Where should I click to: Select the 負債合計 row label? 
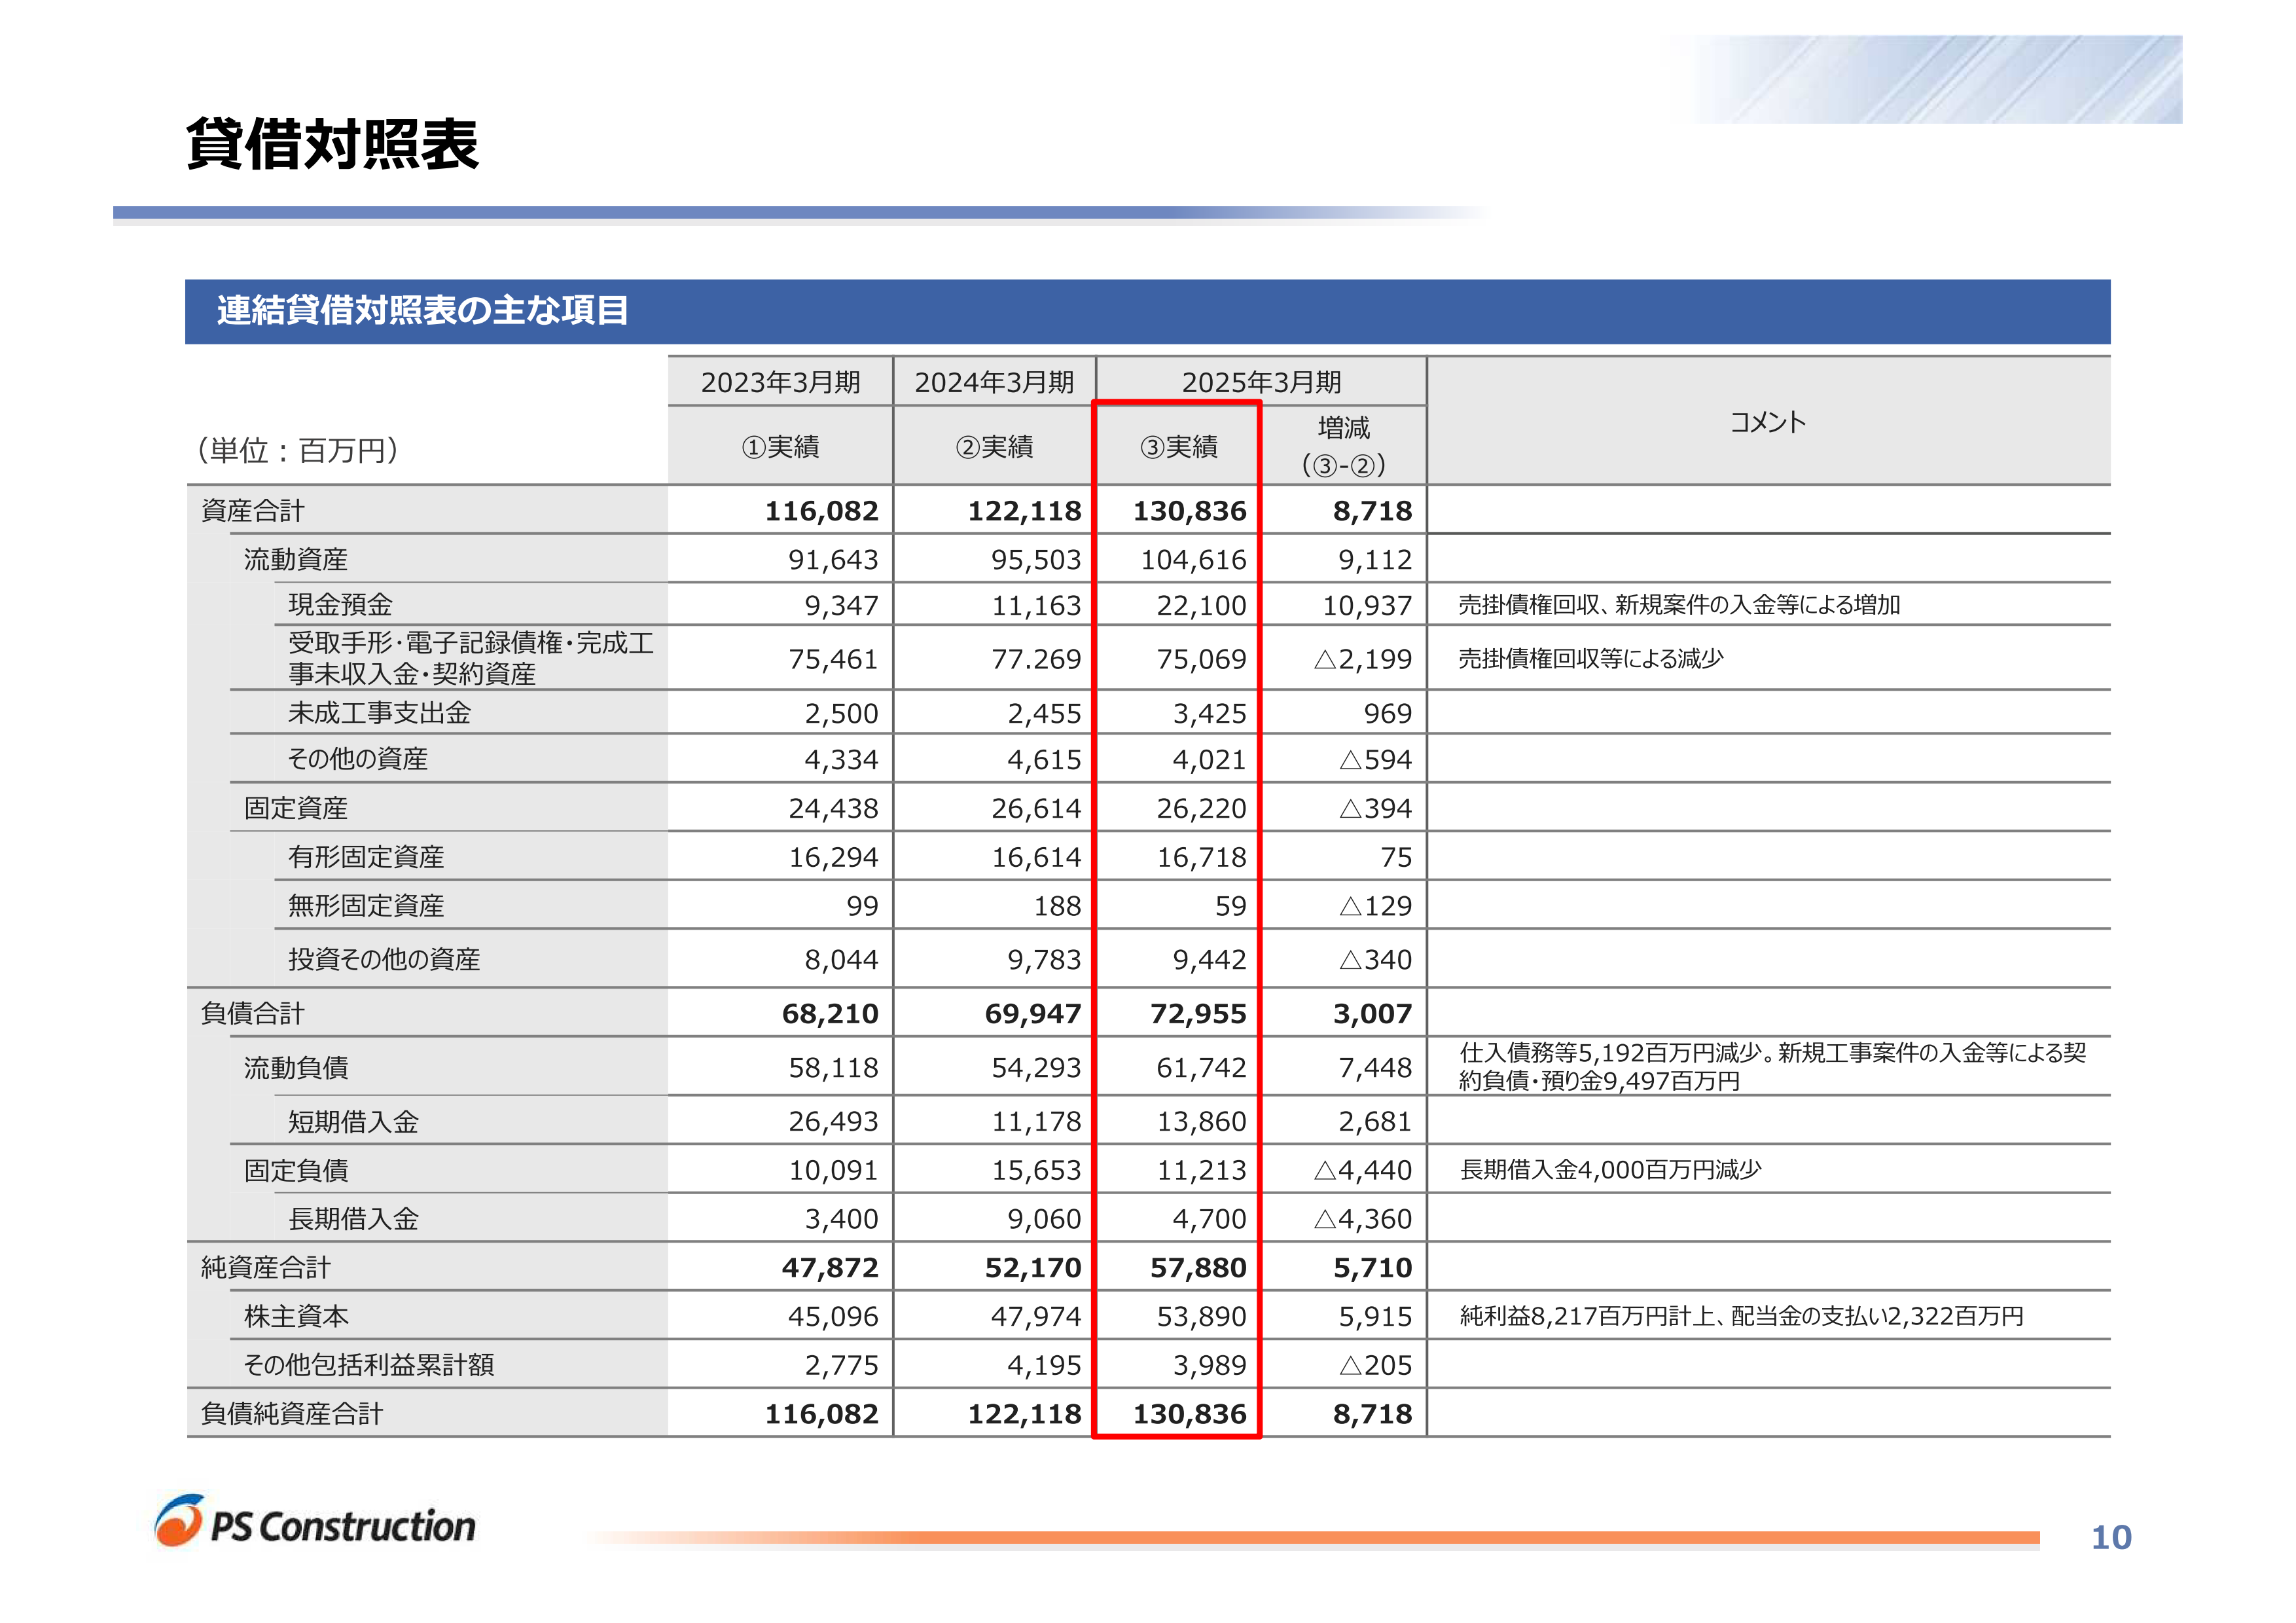[252, 1013]
